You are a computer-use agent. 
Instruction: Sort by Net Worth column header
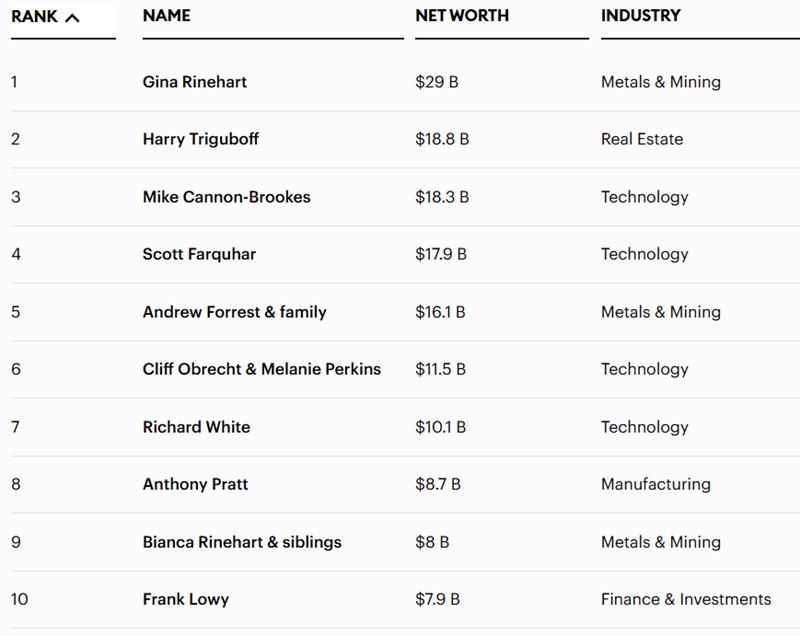tap(462, 16)
